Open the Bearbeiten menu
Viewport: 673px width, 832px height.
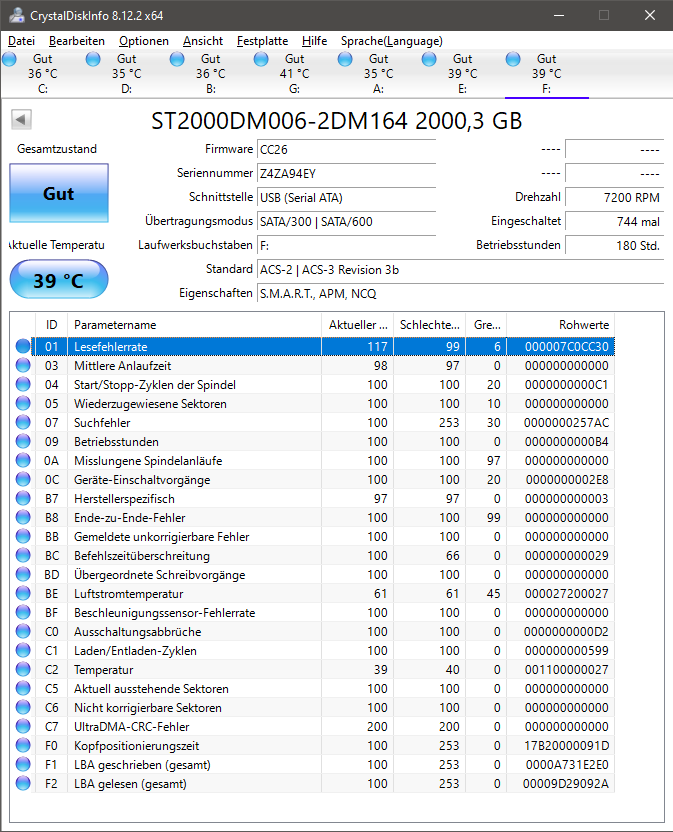(77, 41)
